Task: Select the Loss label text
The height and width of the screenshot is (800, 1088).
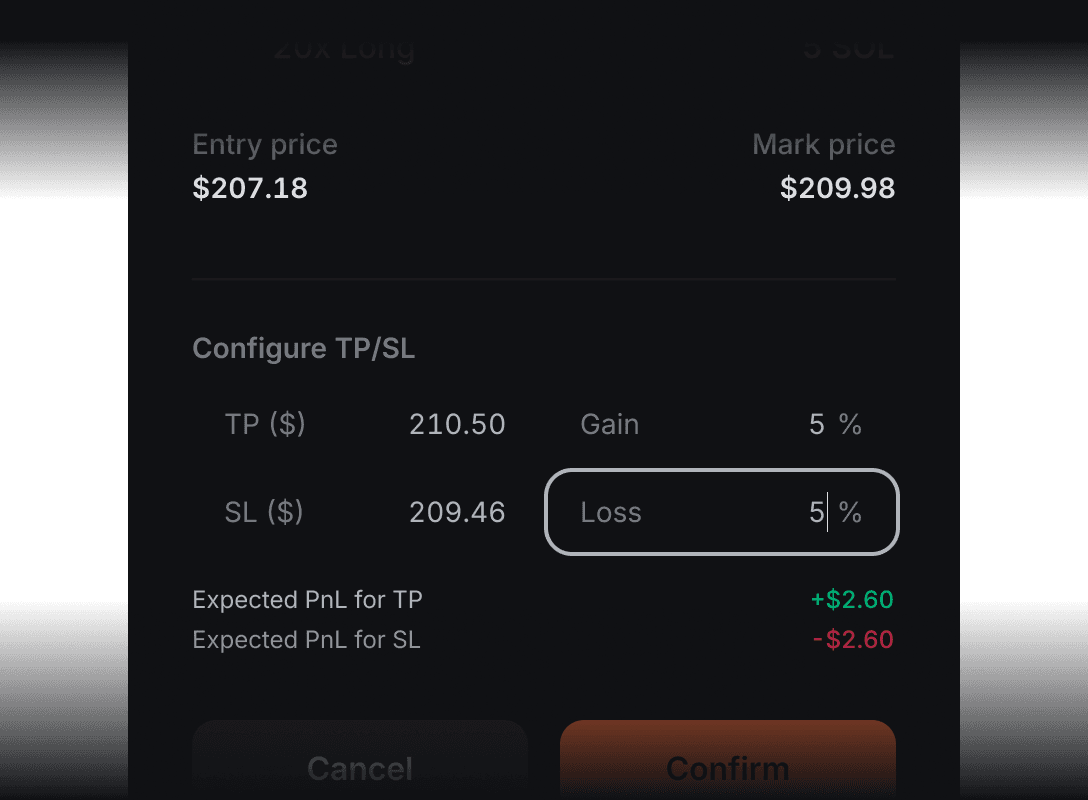Action: click(x=610, y=513)
